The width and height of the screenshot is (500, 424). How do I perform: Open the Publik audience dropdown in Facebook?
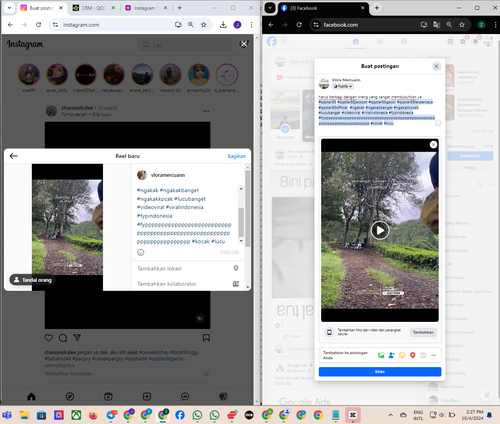343,86
